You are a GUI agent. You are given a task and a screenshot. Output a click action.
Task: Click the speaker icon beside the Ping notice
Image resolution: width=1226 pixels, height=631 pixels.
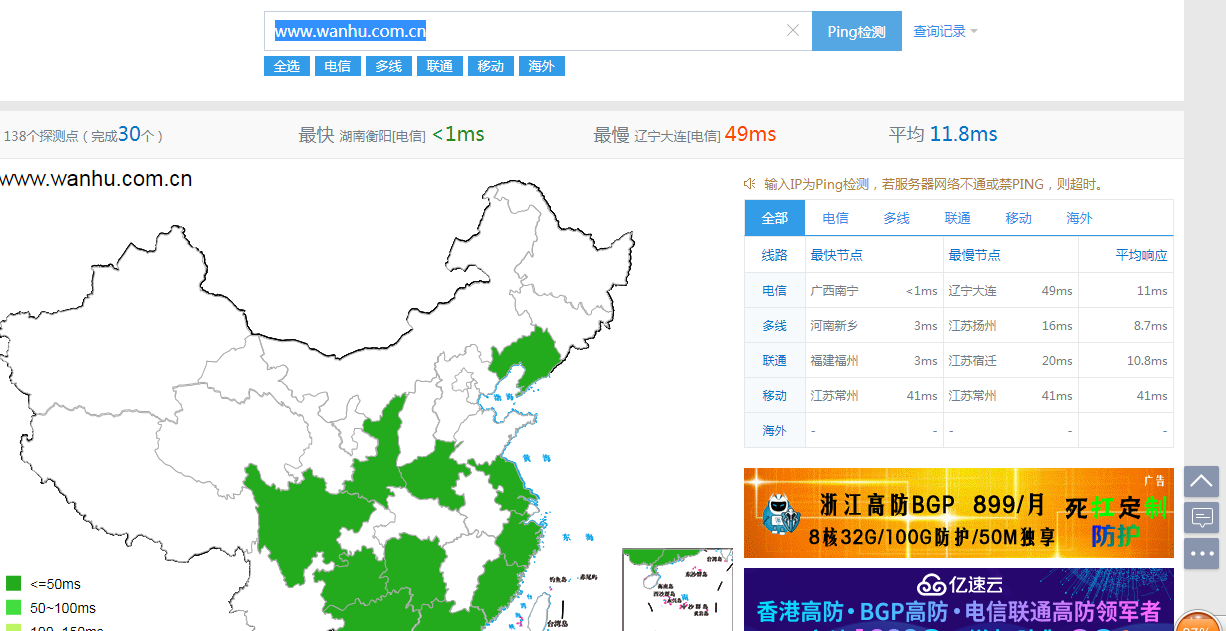(x=749, y=184)
